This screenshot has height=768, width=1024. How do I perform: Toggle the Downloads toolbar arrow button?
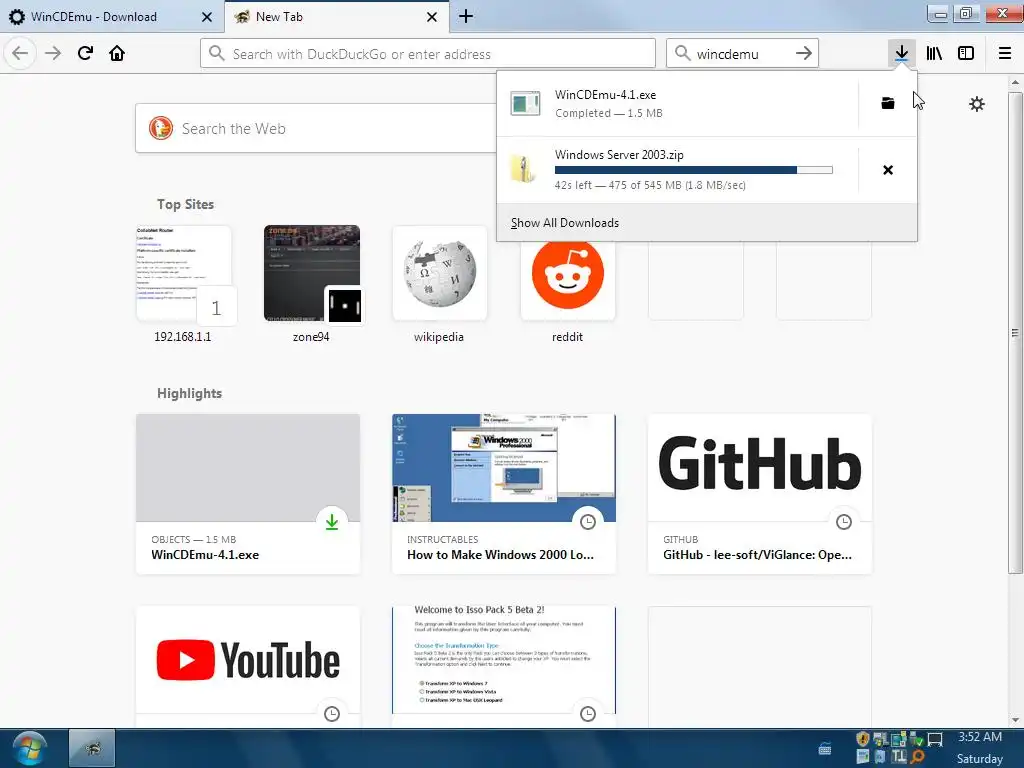point(902,53)
